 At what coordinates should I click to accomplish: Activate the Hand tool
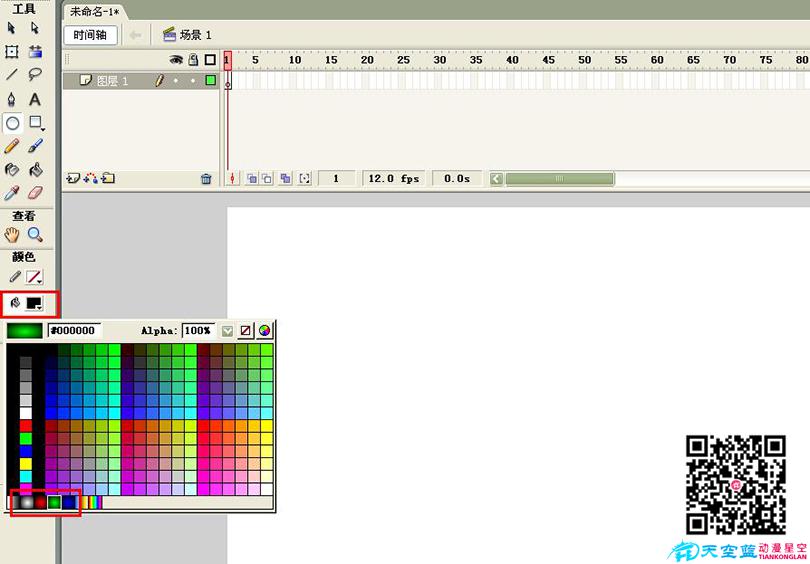[11, 235]
